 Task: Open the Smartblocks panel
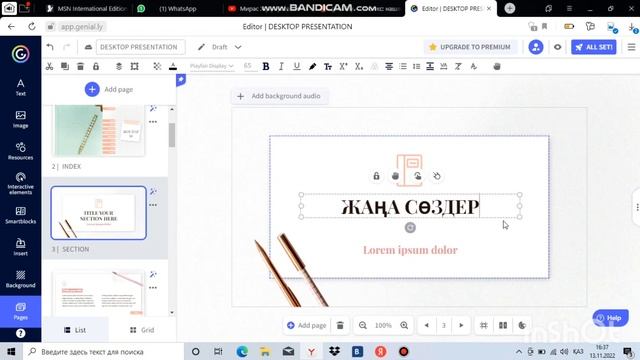pyautogui.click(x=20, y=215)
